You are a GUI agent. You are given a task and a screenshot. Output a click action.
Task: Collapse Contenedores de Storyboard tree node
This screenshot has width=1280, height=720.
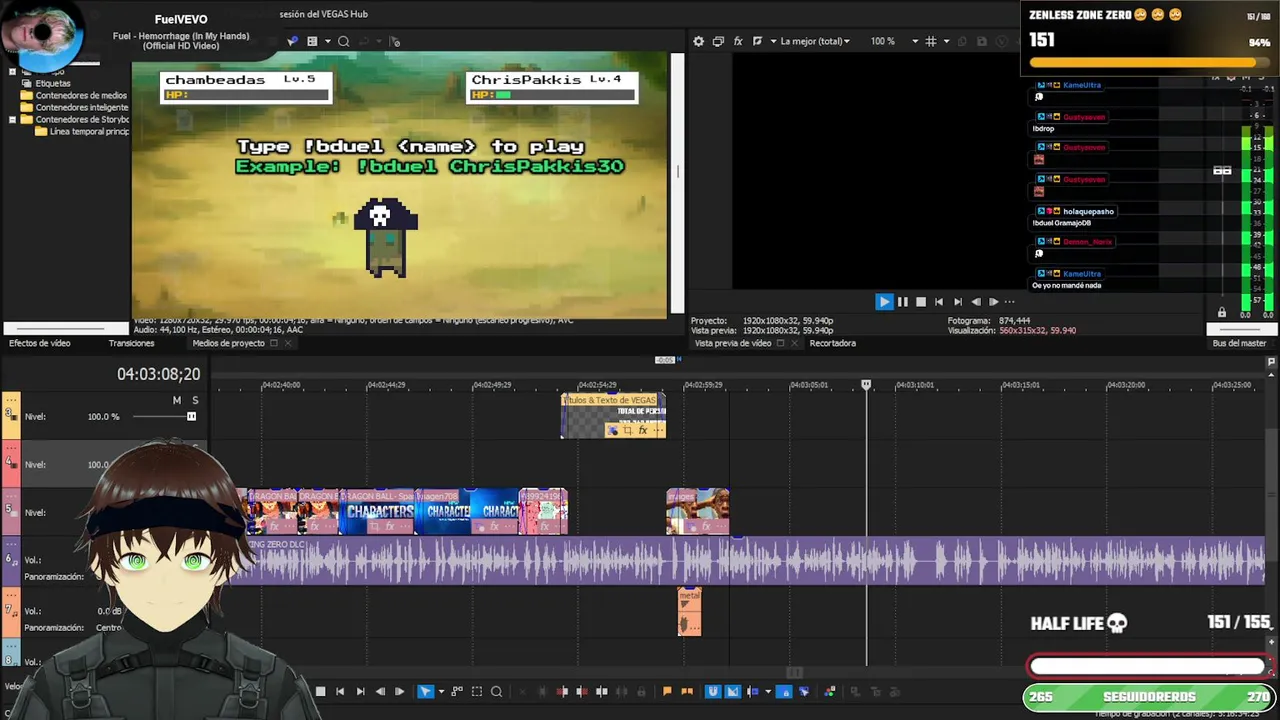point(12,119)
